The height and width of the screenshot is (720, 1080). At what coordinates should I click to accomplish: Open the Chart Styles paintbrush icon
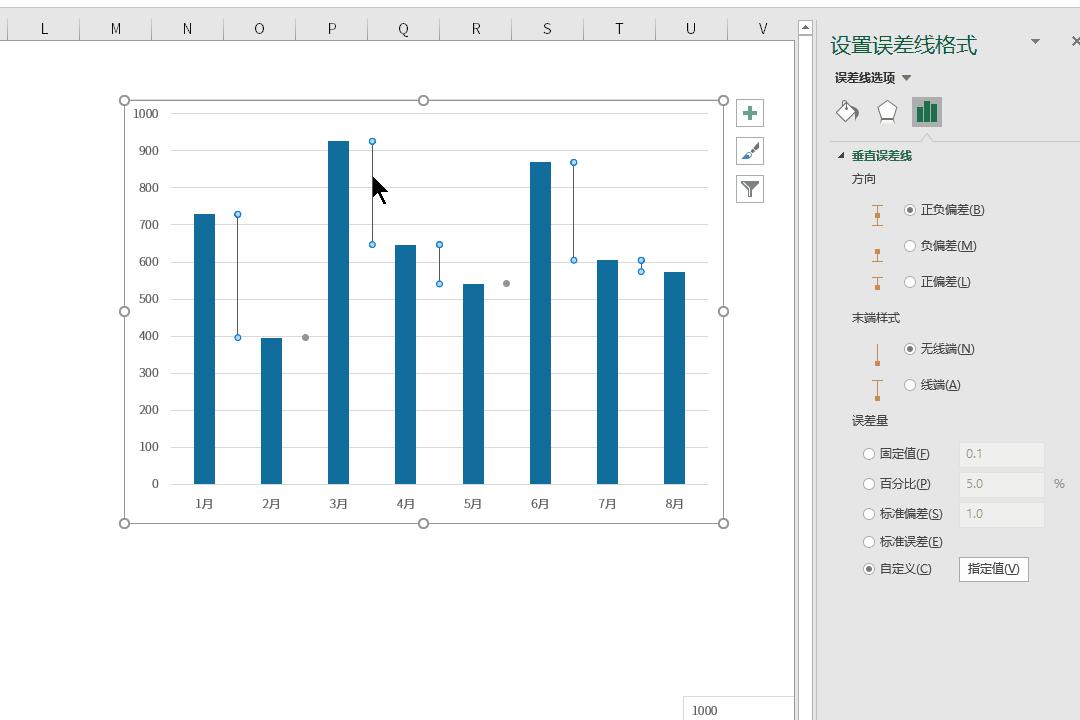coord(749,151)
